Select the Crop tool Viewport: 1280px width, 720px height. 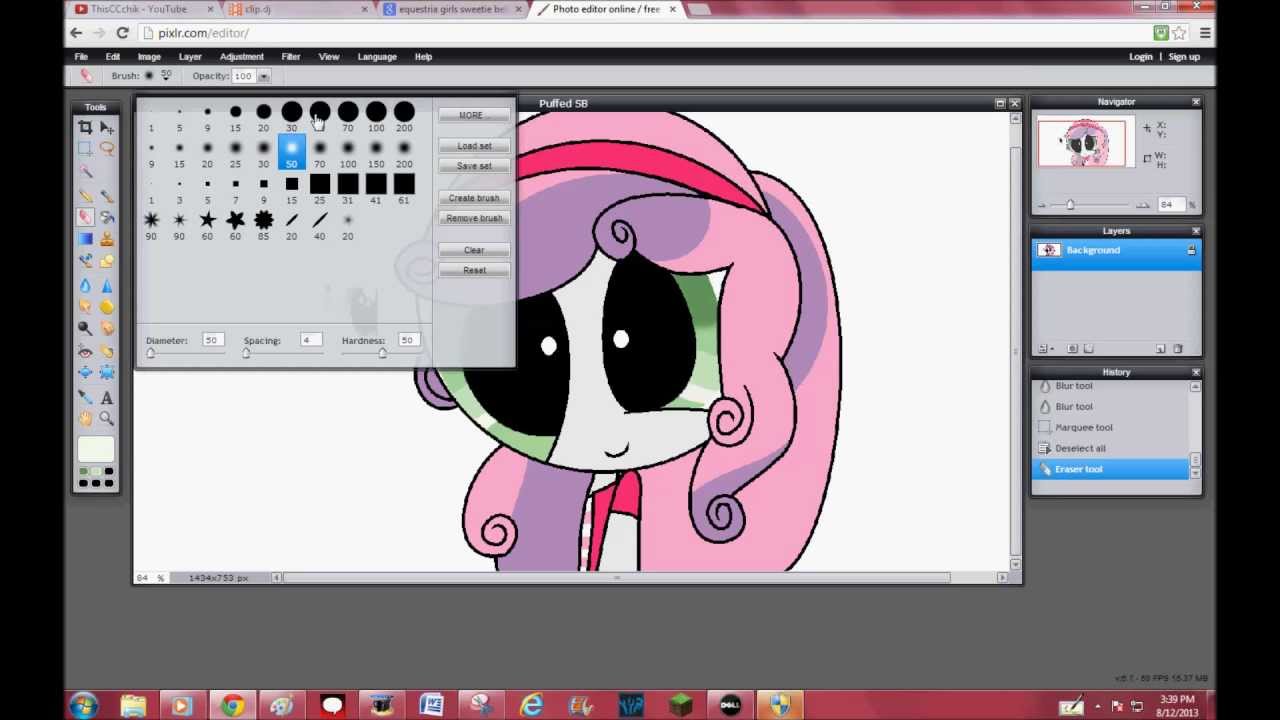pos(85,127)
